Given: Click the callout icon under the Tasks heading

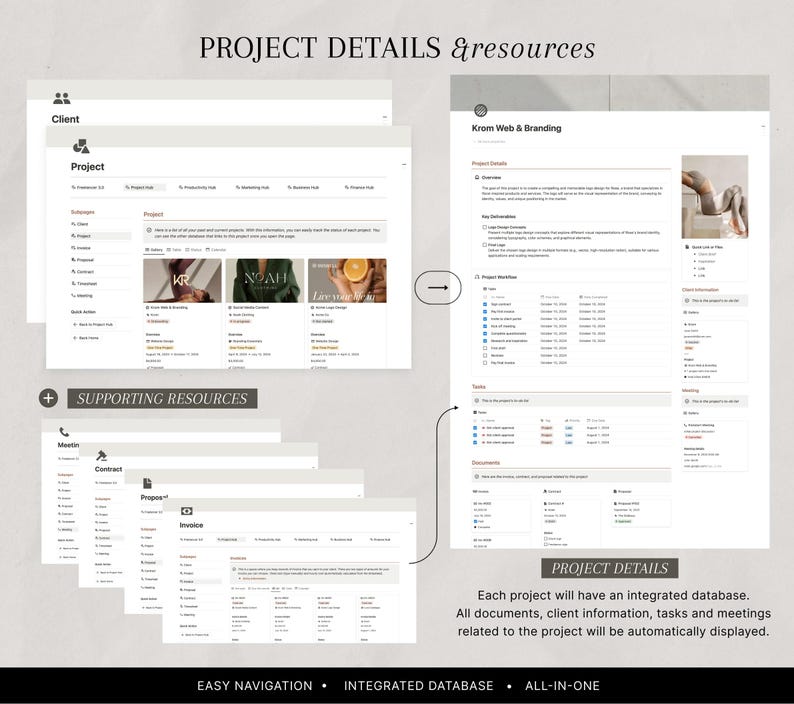Looking at the screenshot, I should 477,401.
